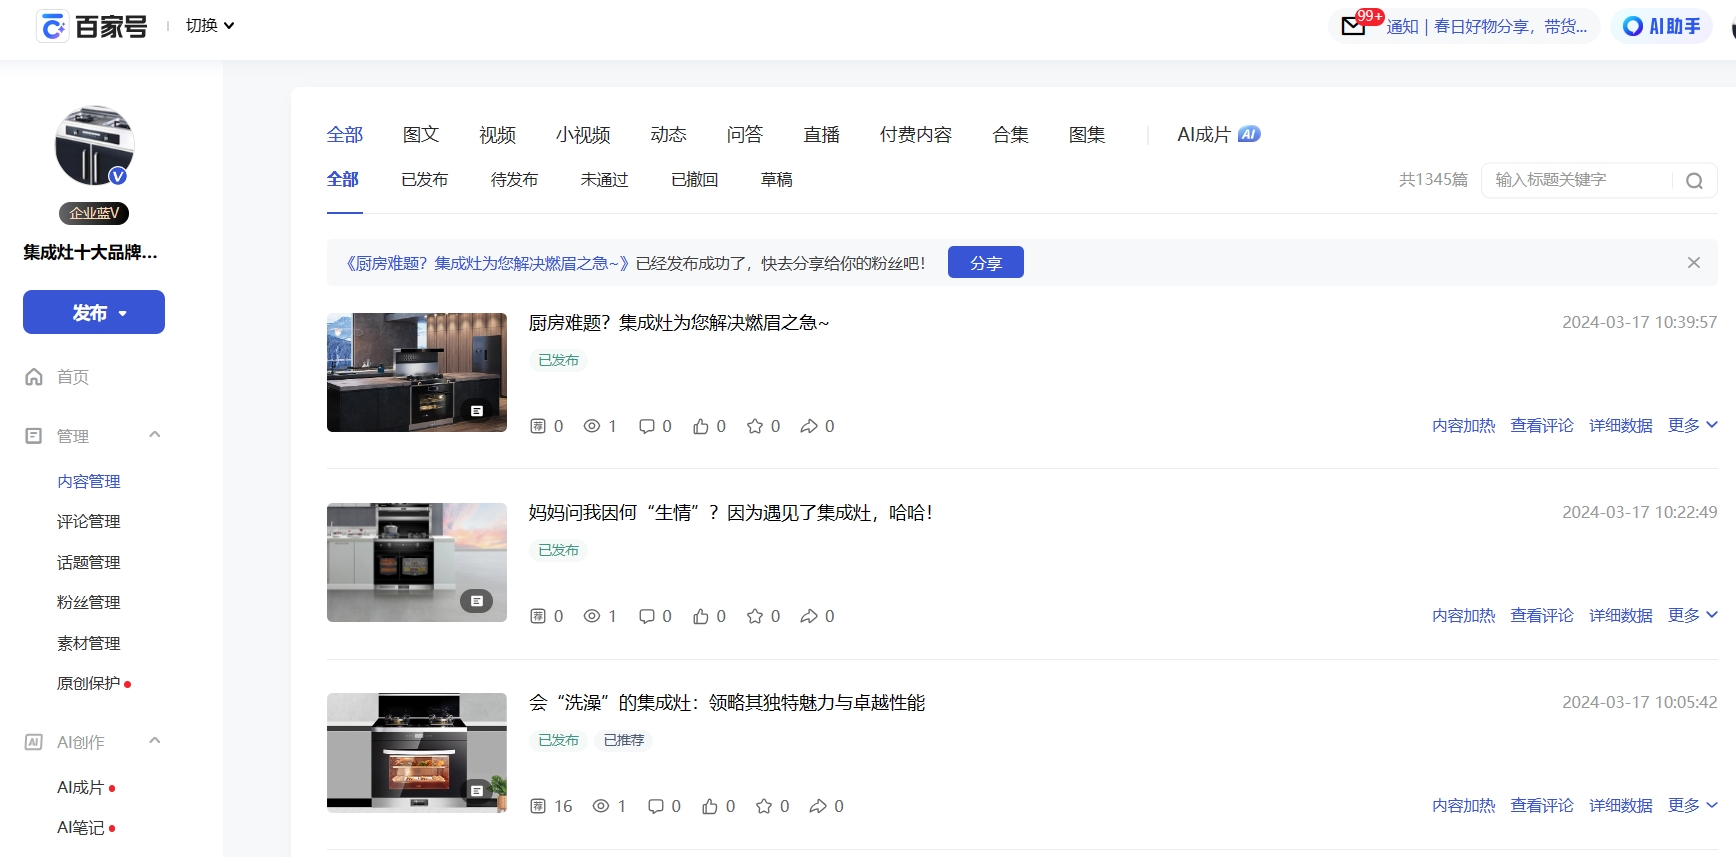This screenshot has width=1736, height=857.
Task: Switch to the 问答 tab
Action: tap(745, 134)
